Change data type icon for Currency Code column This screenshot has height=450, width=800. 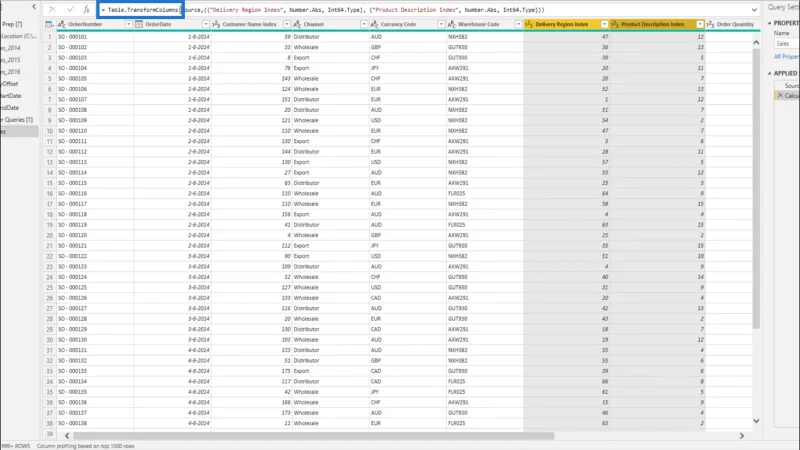tap(374, 24)
